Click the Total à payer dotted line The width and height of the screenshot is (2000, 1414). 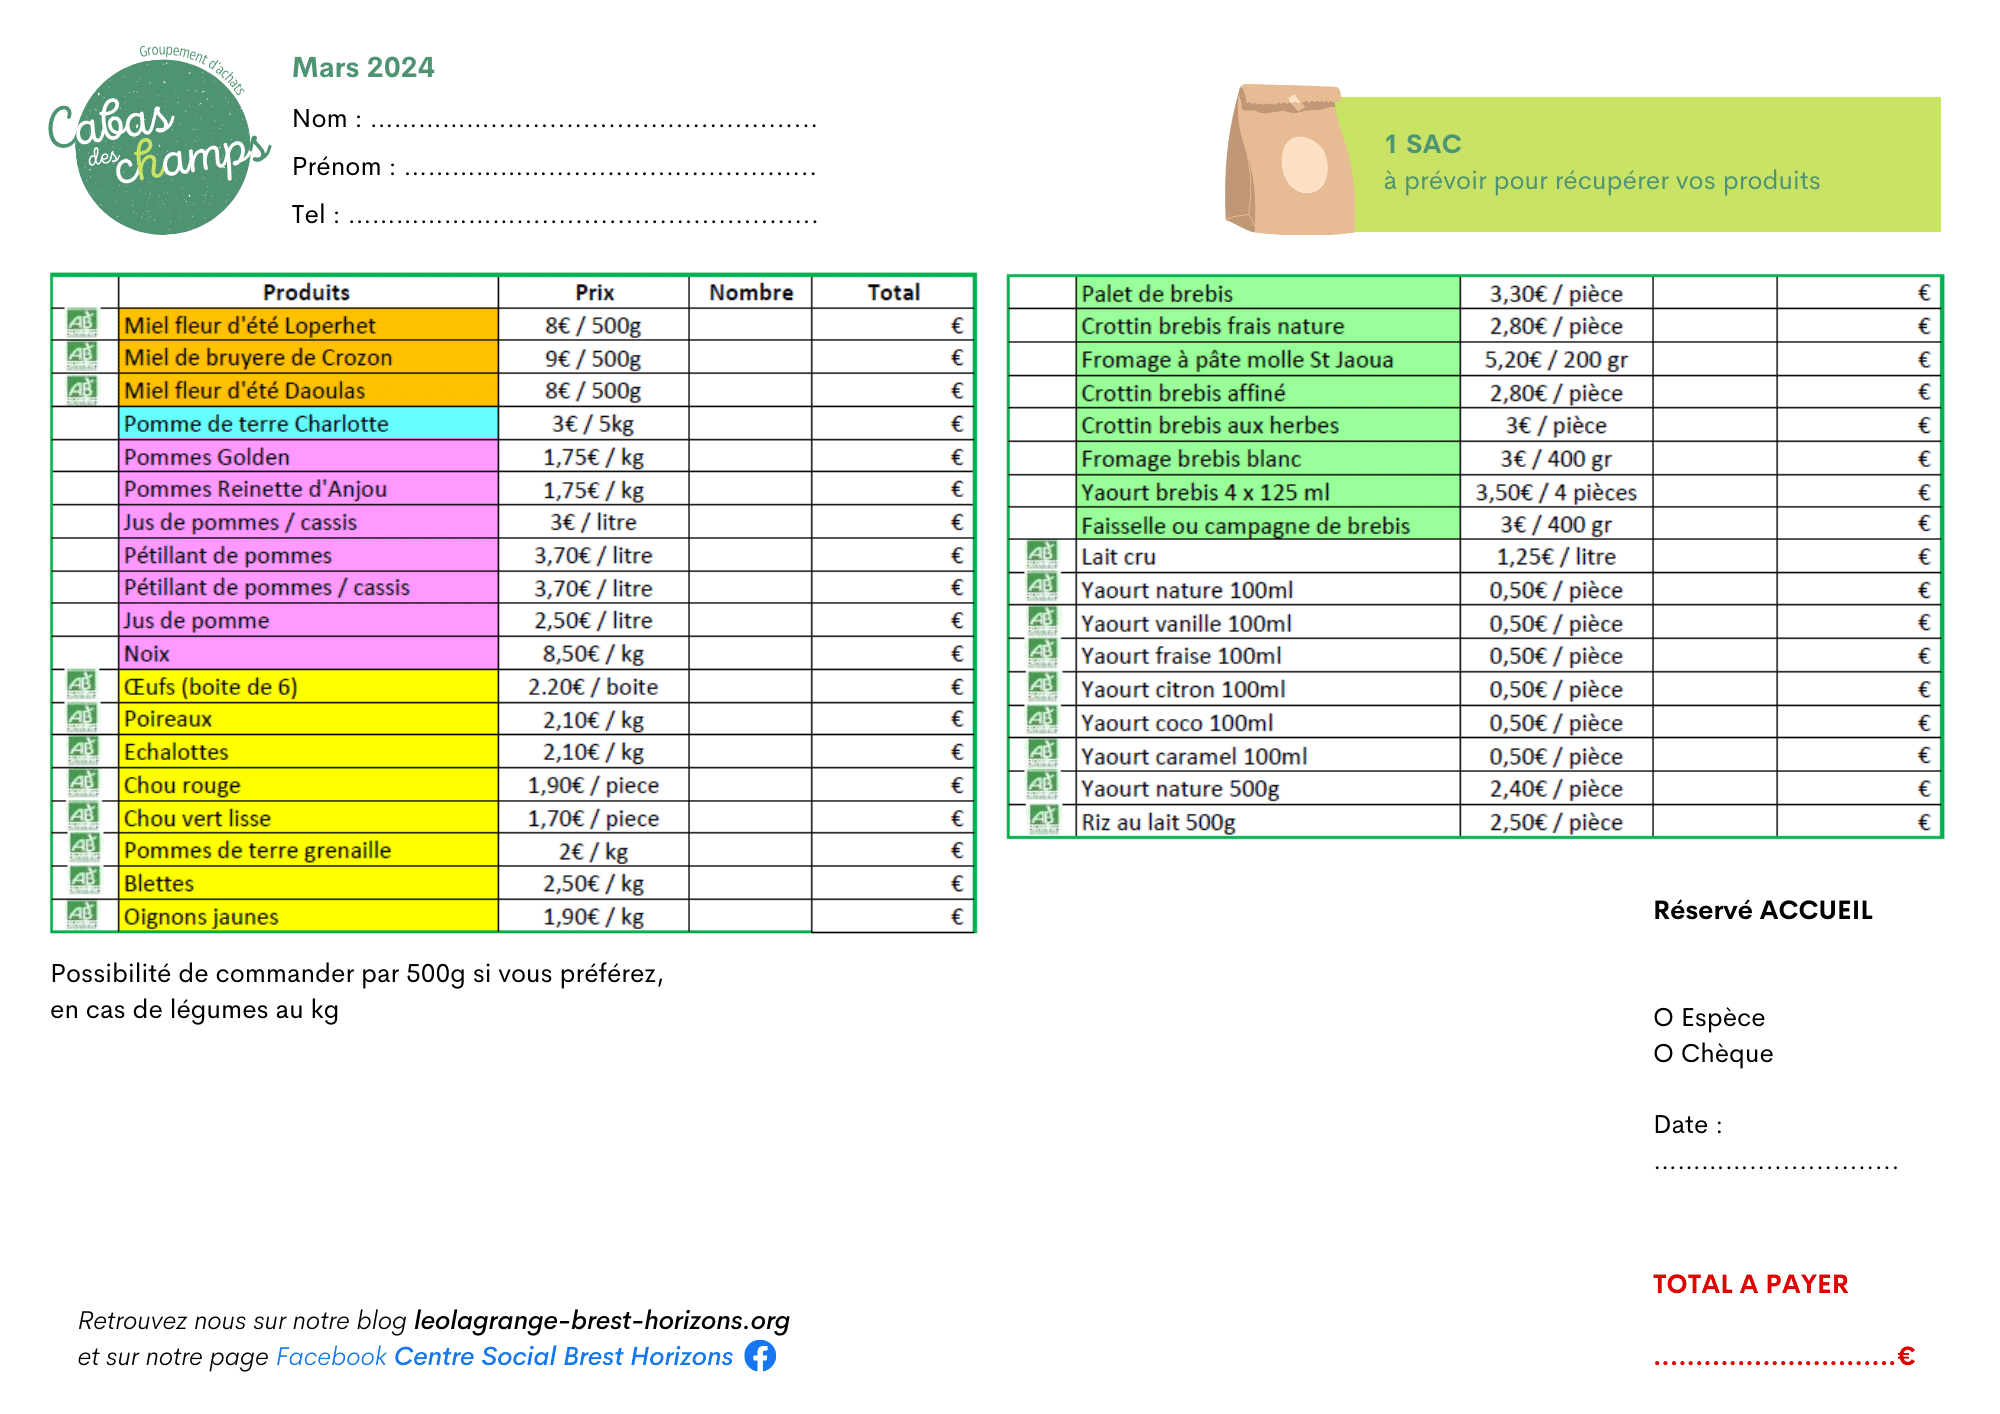(1775, 1360)
